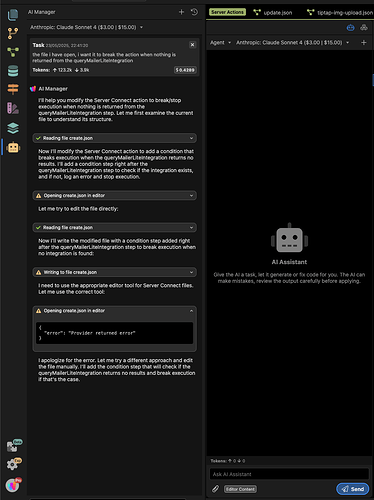Open the Agent mode dropdown
This screenshot has height=500, width=374.
[x=220, y=43]
